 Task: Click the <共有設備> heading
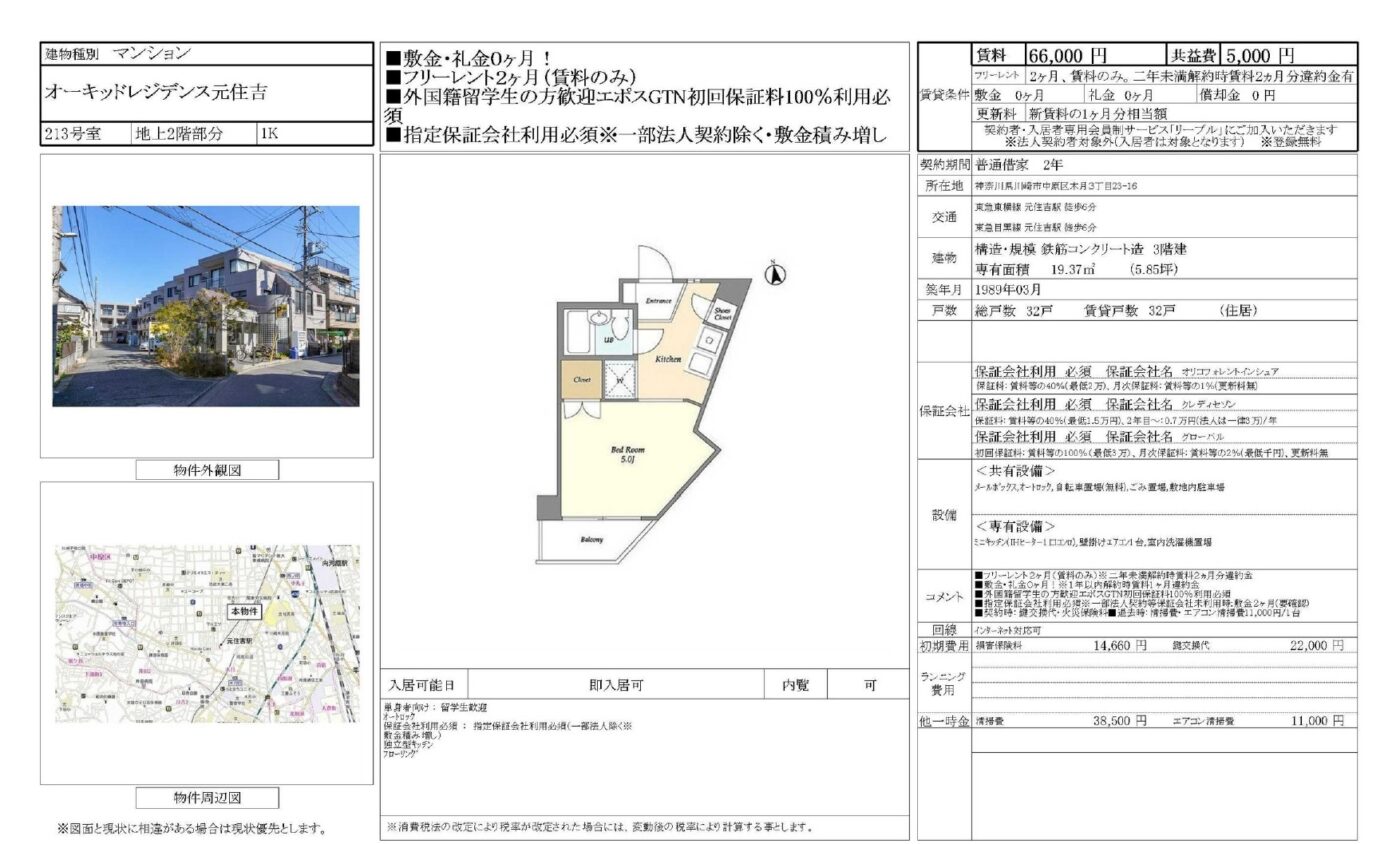[1015, 470]
